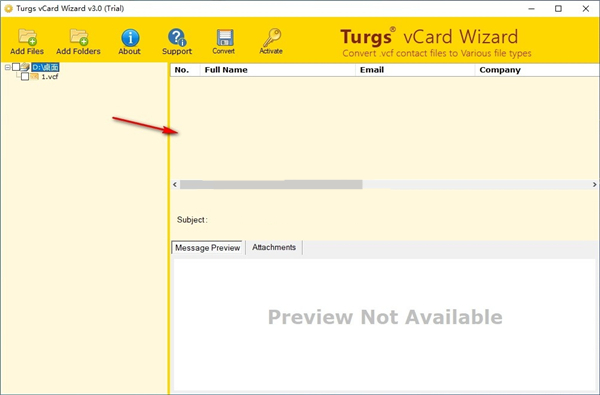
Task: Click the scroll right arrow
Action: (x=594, y=184)
